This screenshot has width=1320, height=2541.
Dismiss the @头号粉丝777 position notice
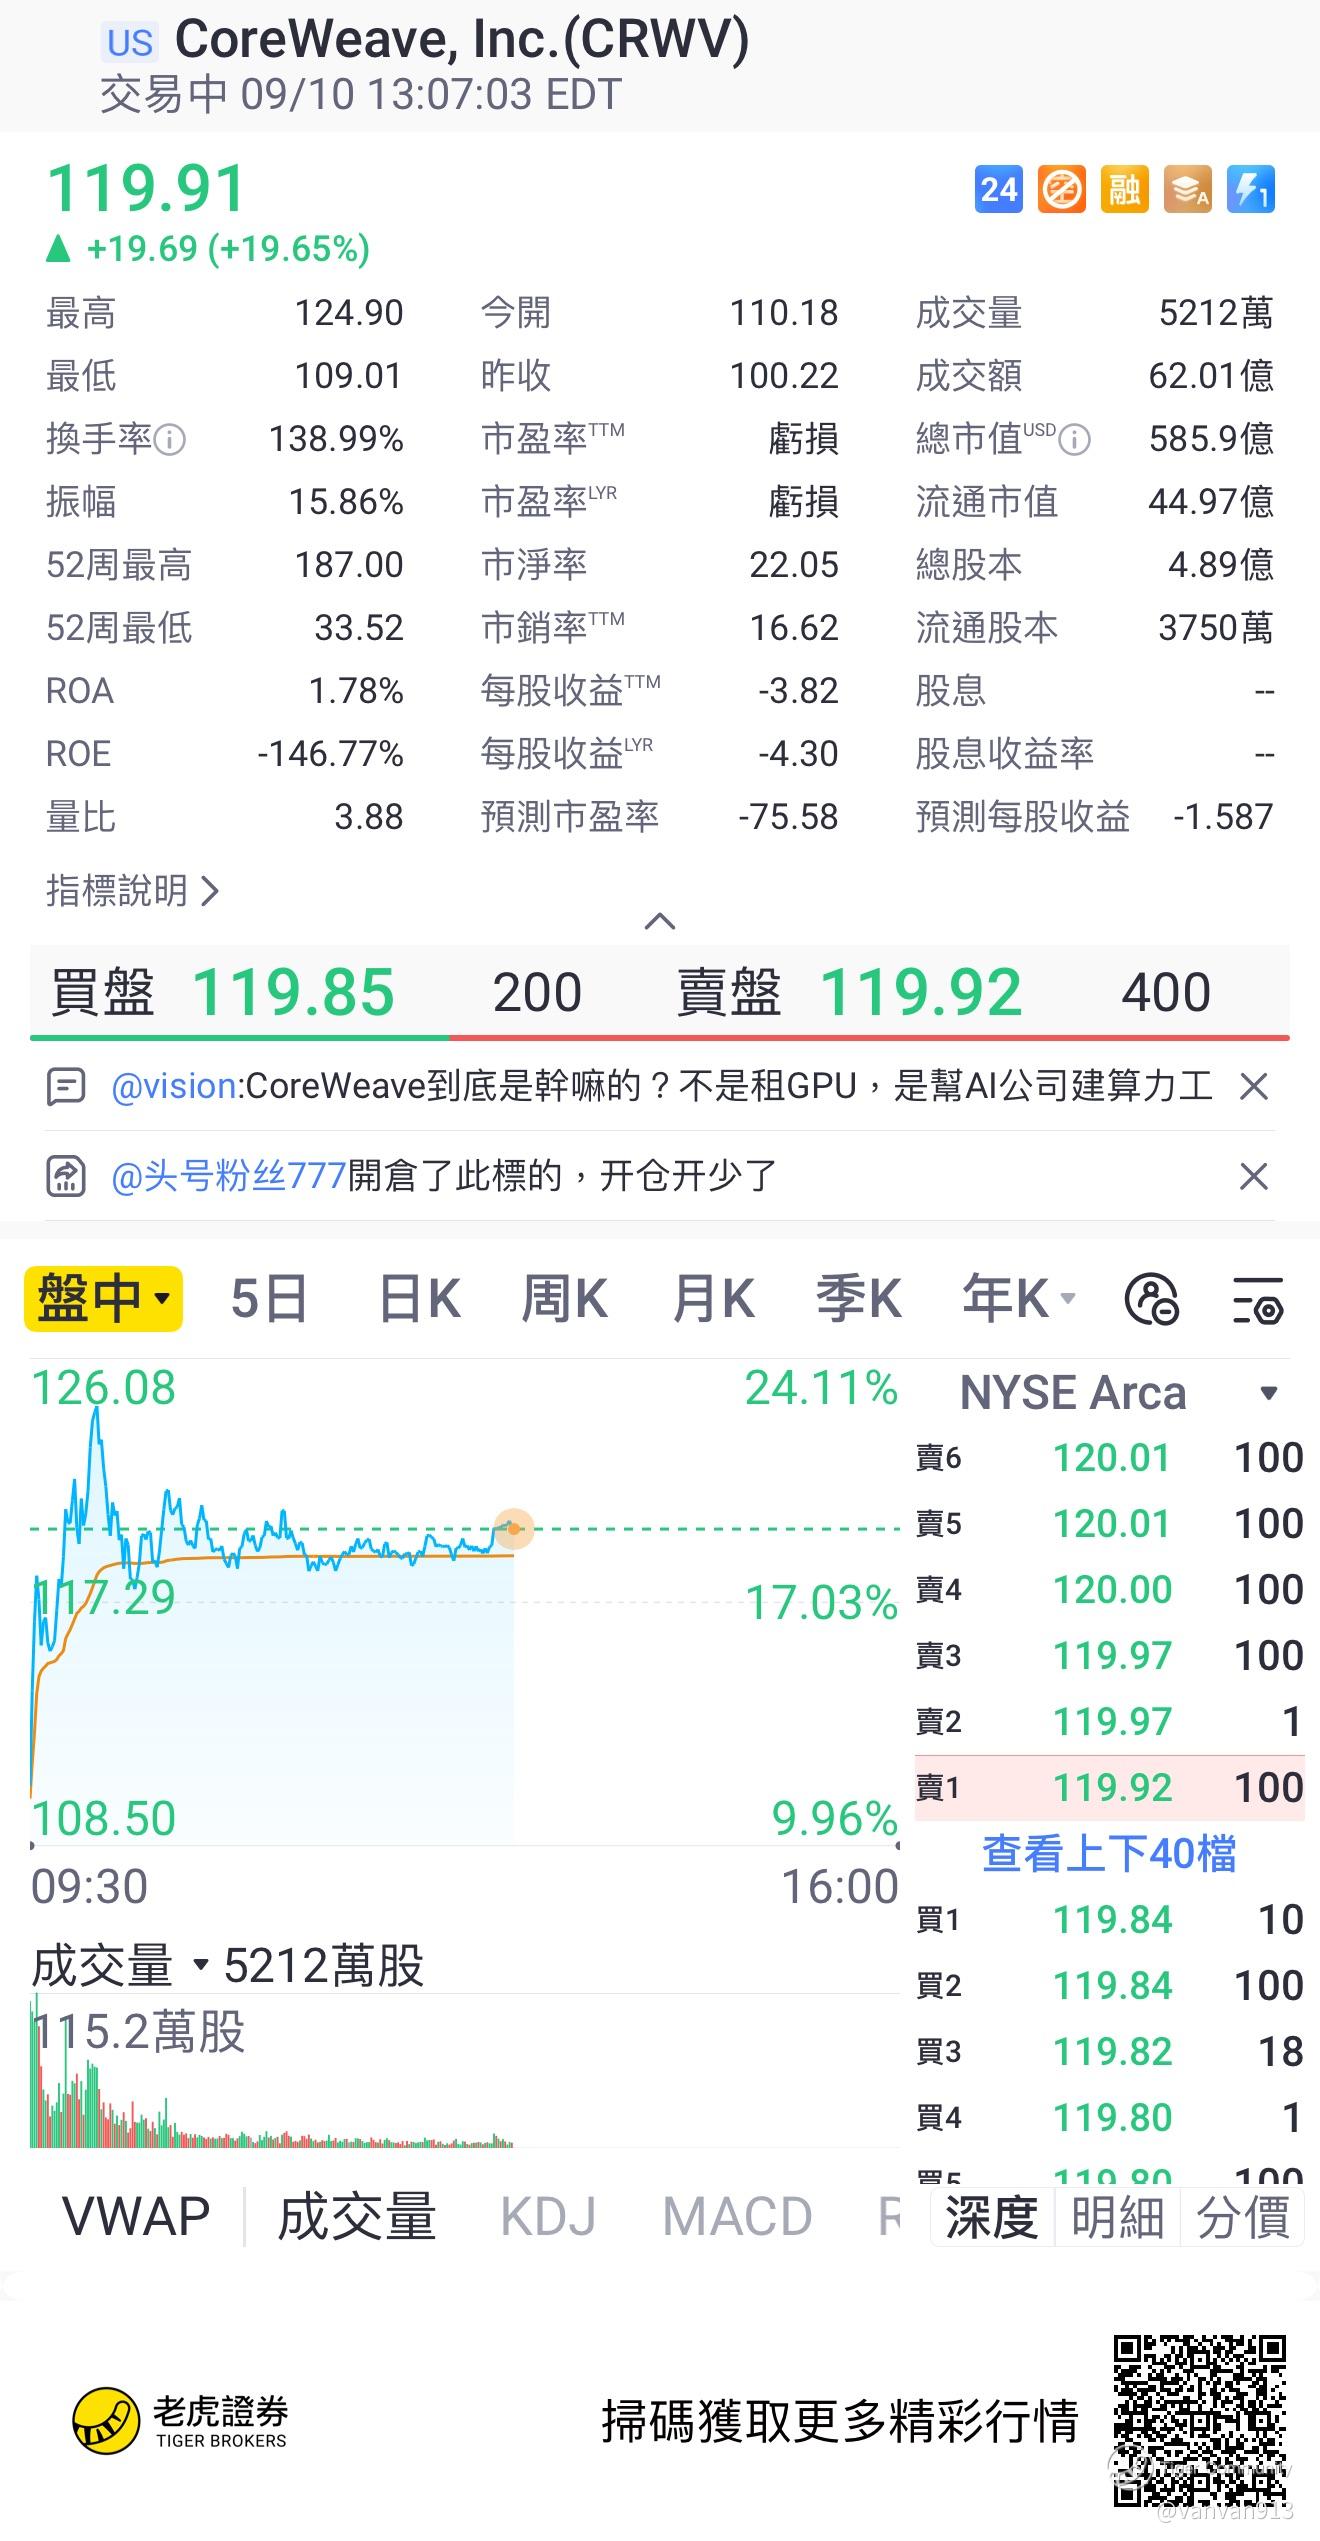[x=1253, y=1176]
